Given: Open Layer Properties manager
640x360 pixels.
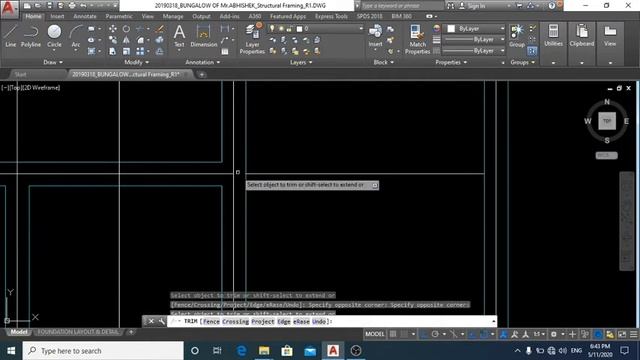Looking at the screenshot, I should [x=252, y=39].
